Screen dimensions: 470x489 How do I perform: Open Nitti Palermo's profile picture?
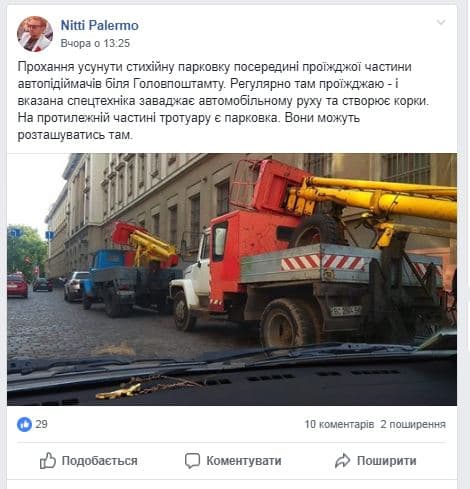tap(35, 34)
